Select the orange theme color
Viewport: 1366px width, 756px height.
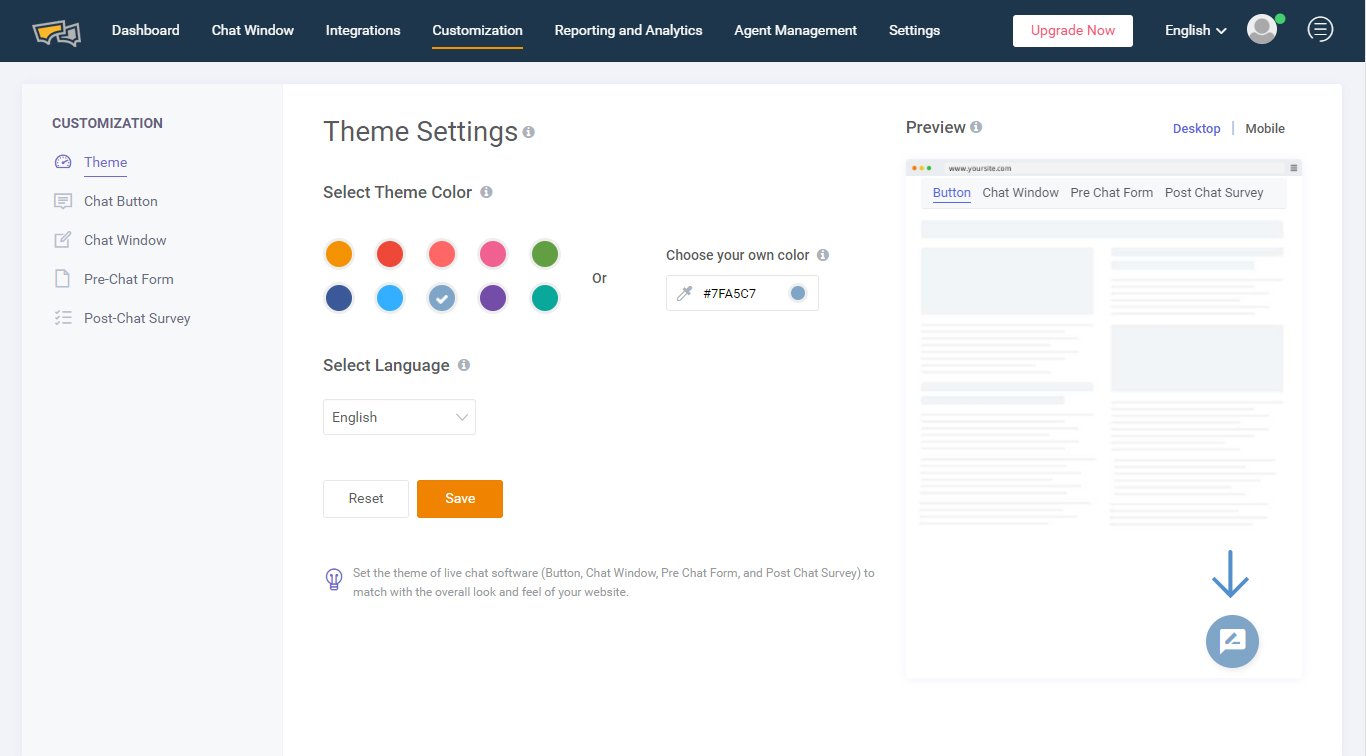click(339, 254)
